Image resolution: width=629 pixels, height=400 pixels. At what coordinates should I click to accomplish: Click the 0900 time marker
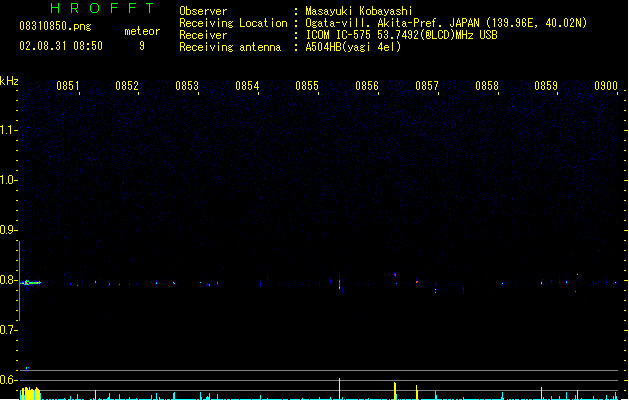[x=606, y=86]
